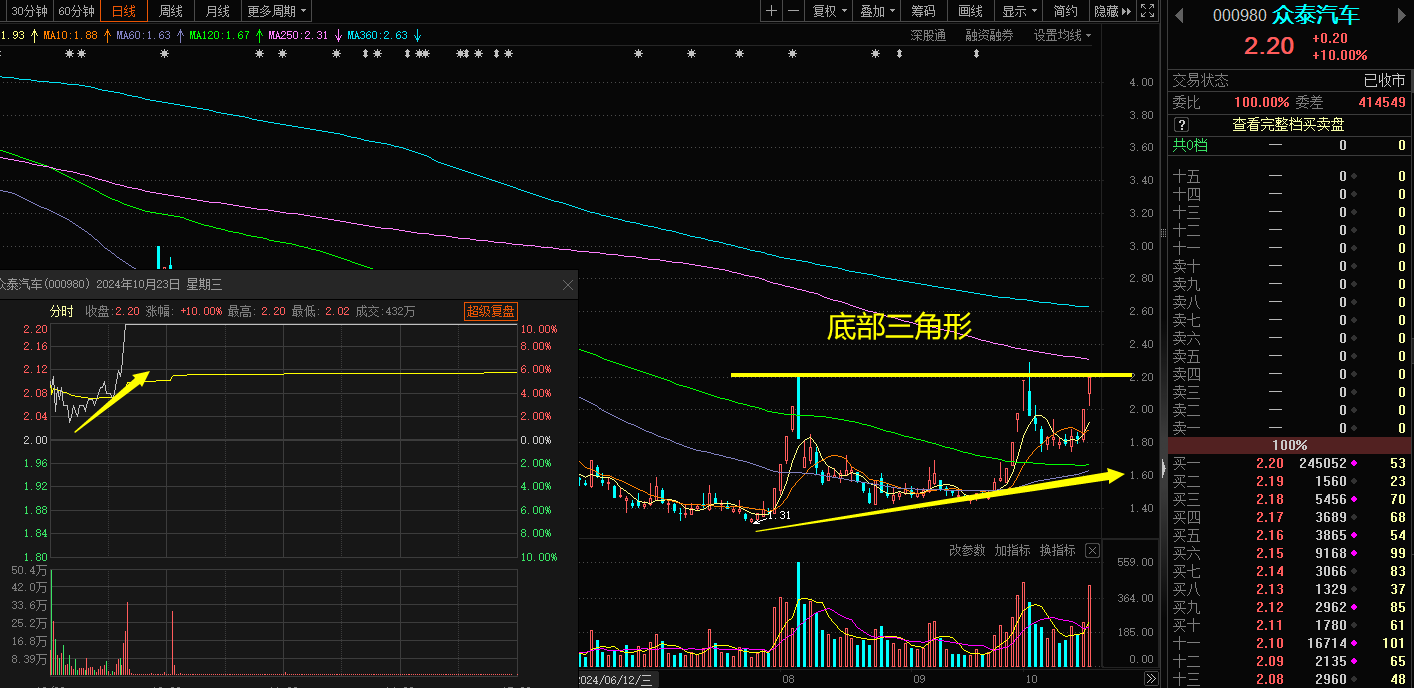Close the volume indicator panel X icon

click(x=1092, y=551)
